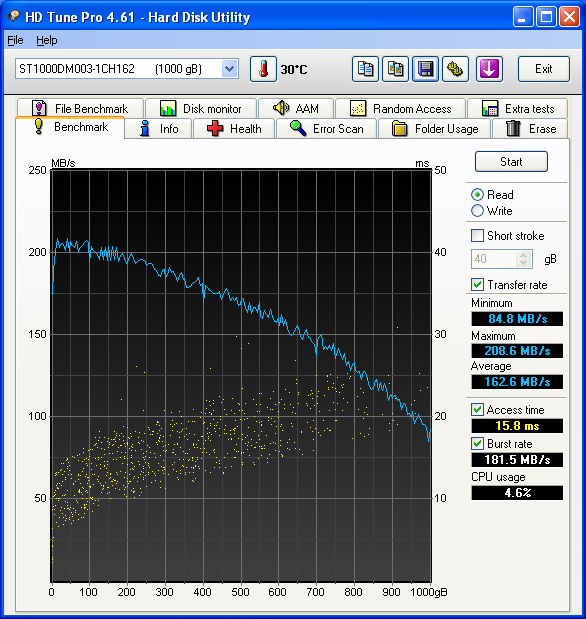The width and height of the screenshot is (586, 619).
Task: Click the Exit button
Action: 543,69
